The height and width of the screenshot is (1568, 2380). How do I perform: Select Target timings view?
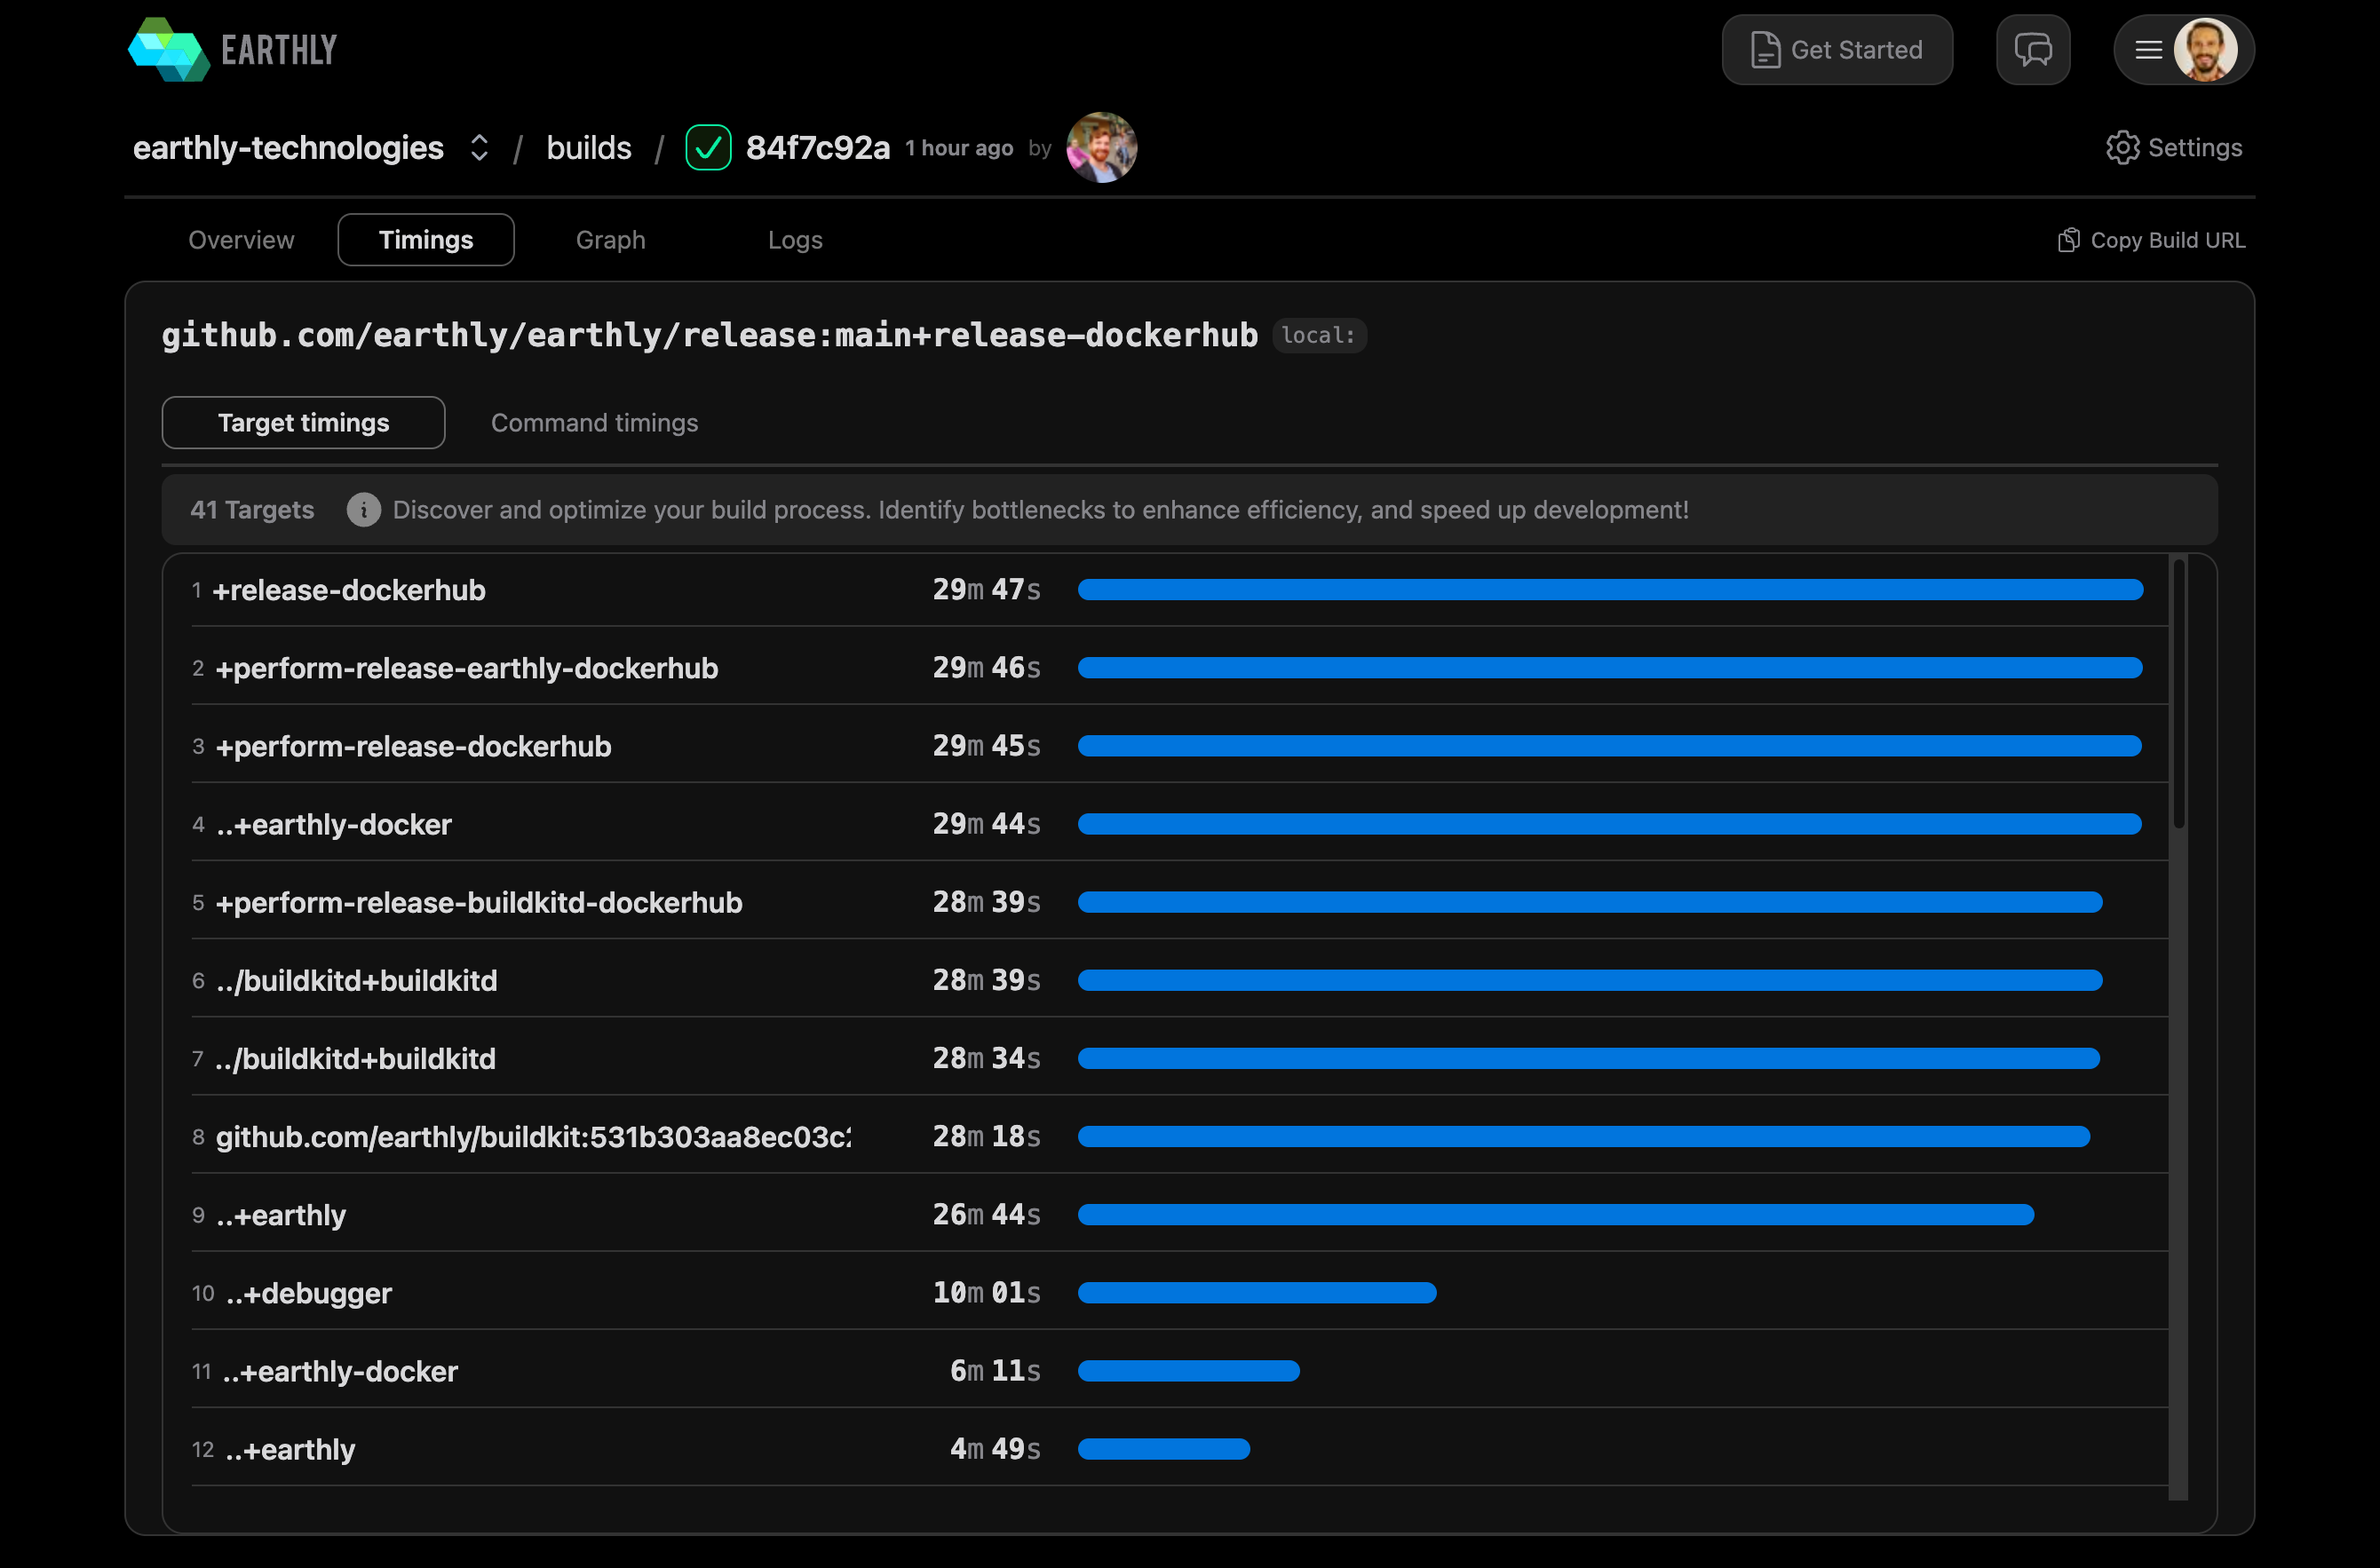pos(303,423)
